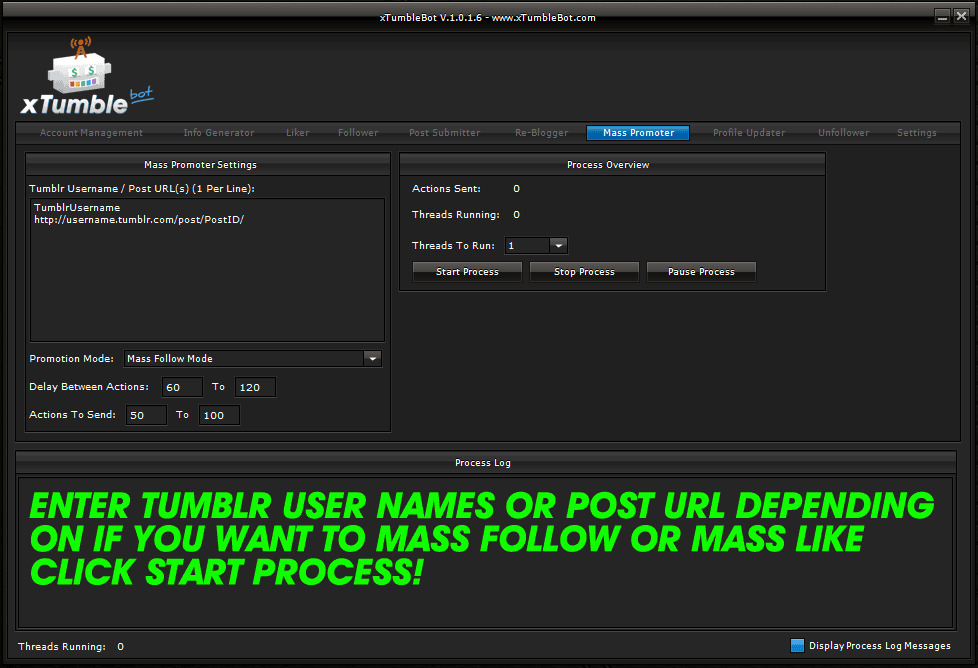Screen dimensions: 978x668
Task: Click the 'Tumblr Username / Post URL(s) (1 Per Line):' label
Action: pyautogui.click(x=142, y=188)
